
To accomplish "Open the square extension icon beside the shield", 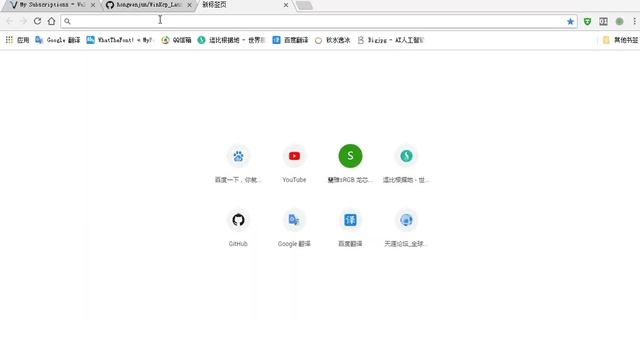I will (603, 21).
